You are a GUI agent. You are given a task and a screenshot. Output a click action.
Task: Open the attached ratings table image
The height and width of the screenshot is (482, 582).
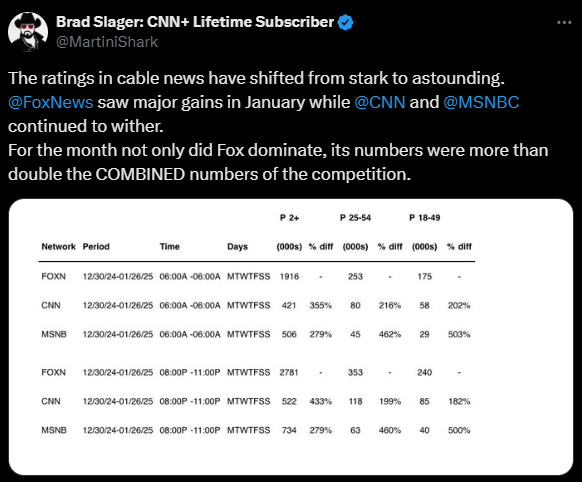point(291,337)
